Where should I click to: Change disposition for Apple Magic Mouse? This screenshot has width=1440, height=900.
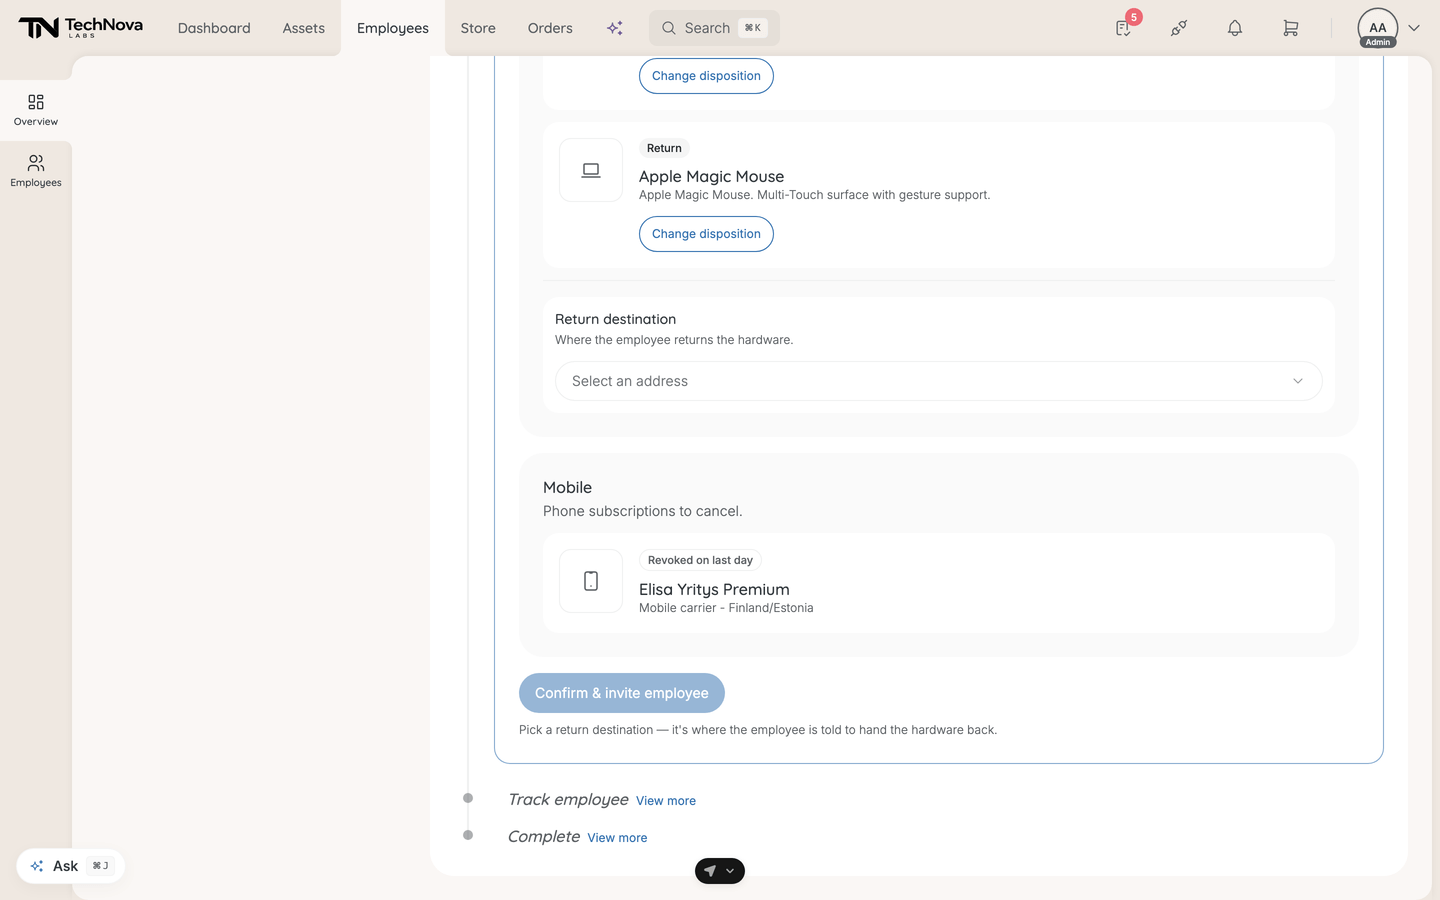tap(706, 234)
